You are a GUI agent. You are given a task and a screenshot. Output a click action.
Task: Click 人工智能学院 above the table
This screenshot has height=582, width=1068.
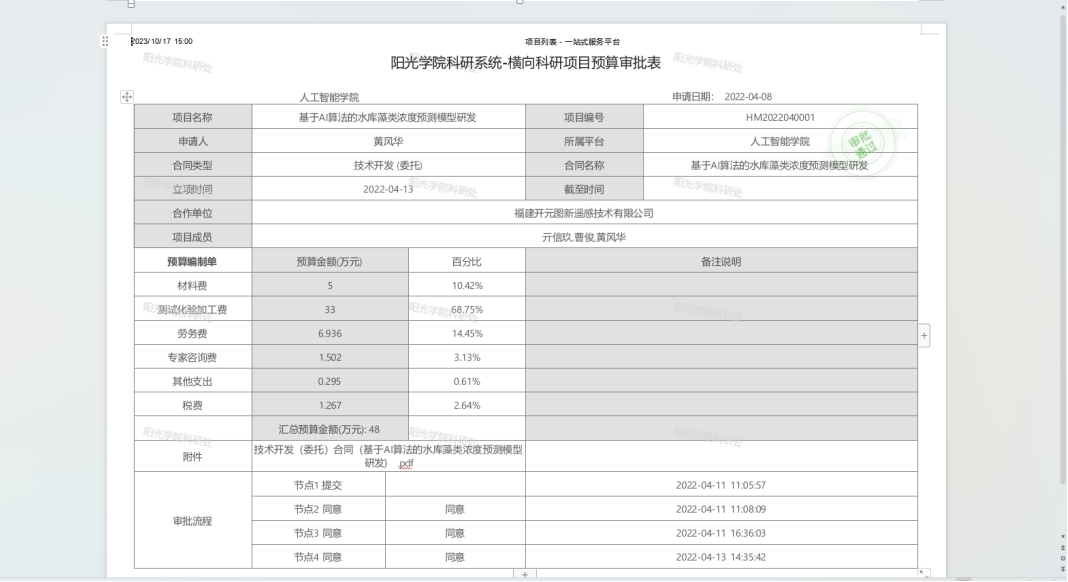click(x=329, y=97)
